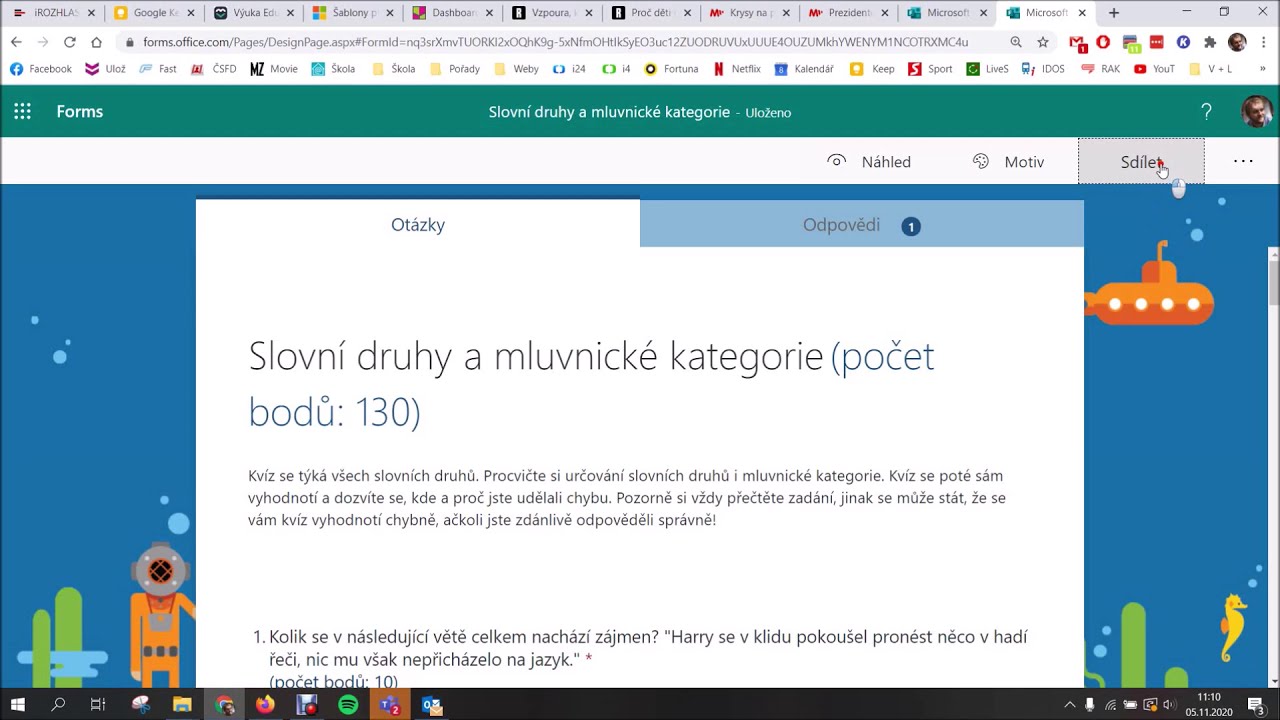The height and width of the screenshot is (720, 1280).
Task: Switch to the Odpovědi tab
Action: [x=861, y=225]
